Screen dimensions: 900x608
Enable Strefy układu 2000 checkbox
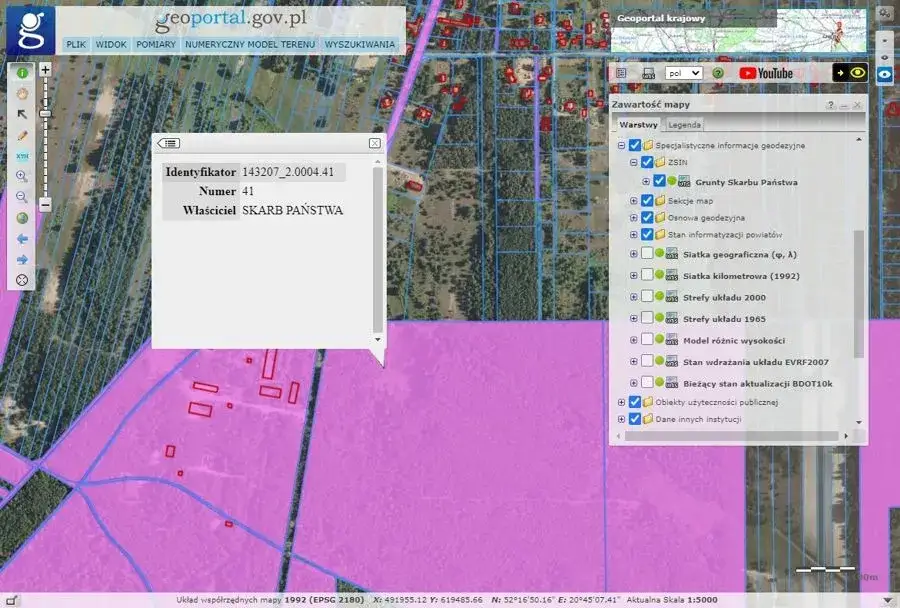click(x=647, y=297)
